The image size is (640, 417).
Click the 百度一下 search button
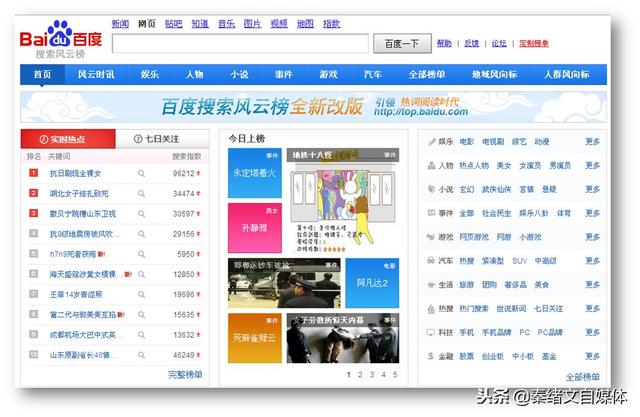[x=402, y=43]
